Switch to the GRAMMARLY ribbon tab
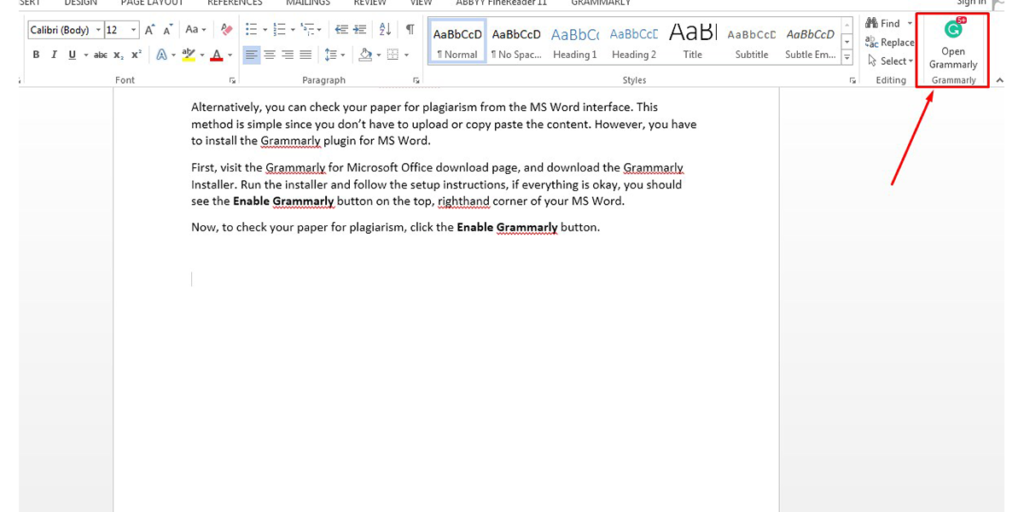Screen dimensions: 1024x512 point(600,3)
